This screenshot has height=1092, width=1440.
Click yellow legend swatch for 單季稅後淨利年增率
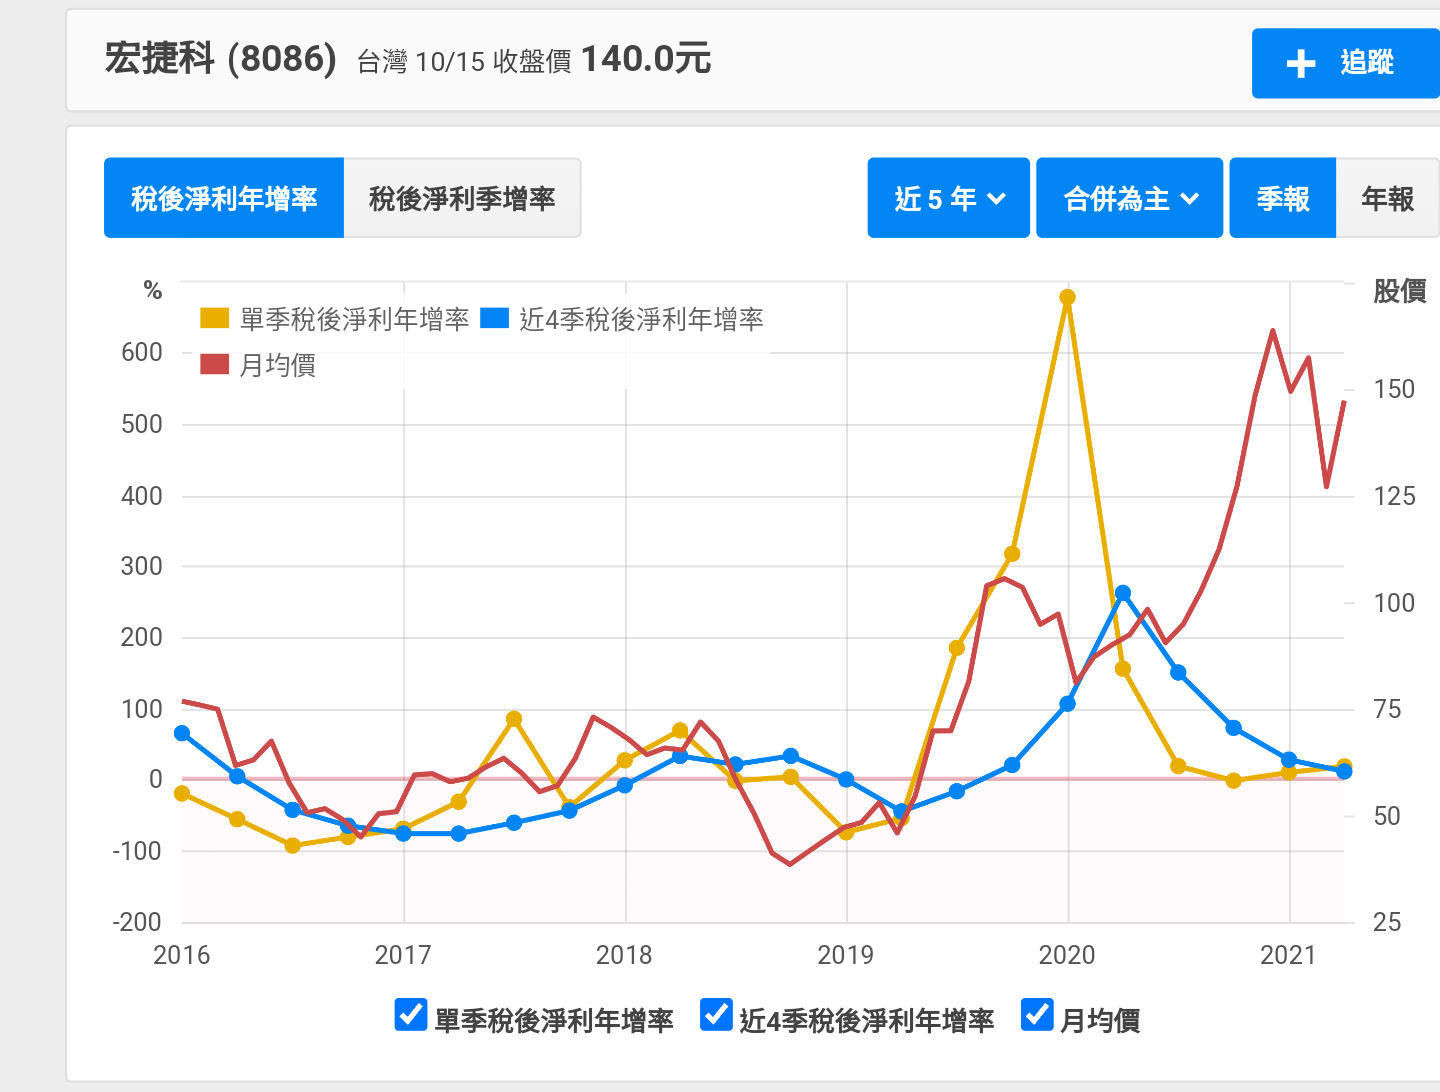[x=215, y=319]
